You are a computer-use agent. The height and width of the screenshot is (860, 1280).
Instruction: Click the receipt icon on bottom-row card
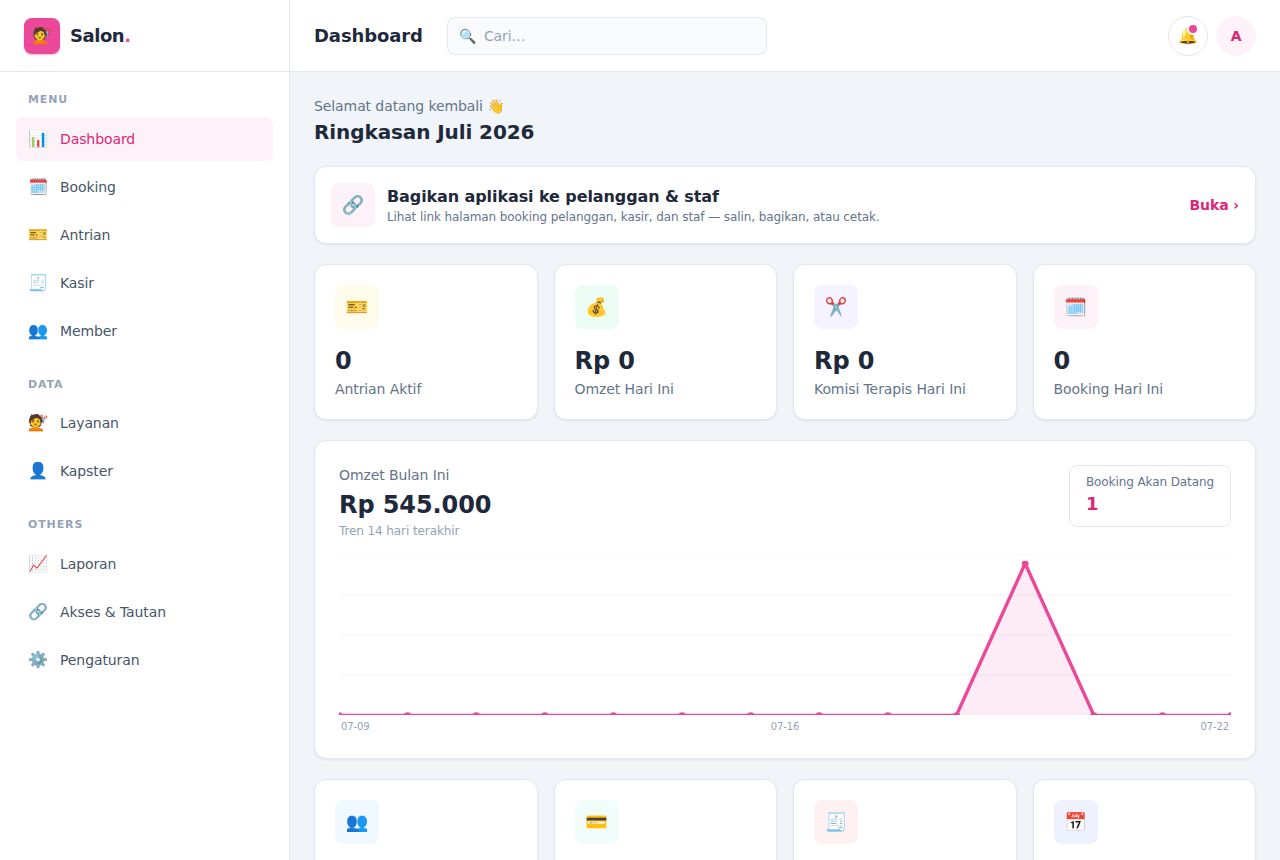coord(836,822)
